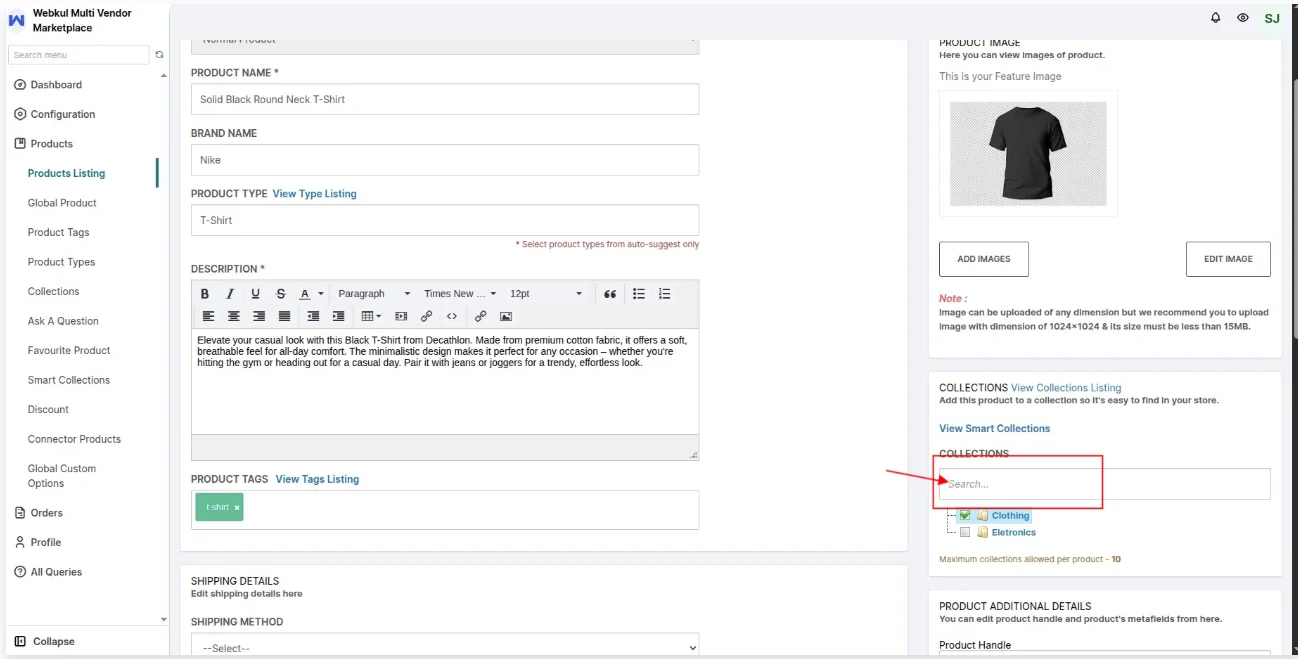Align description text right
Viewport: 1298px width, 659px height.
[259, 316]
